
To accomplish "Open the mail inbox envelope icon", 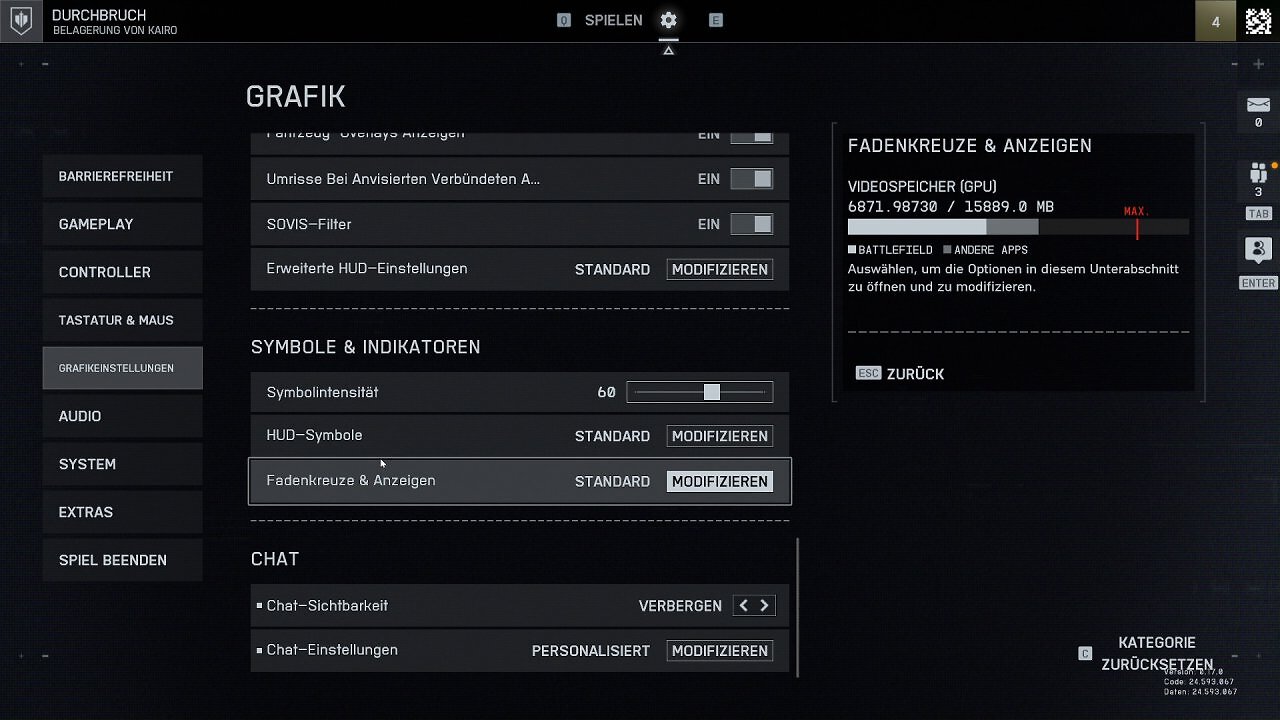I will 1258,105.
